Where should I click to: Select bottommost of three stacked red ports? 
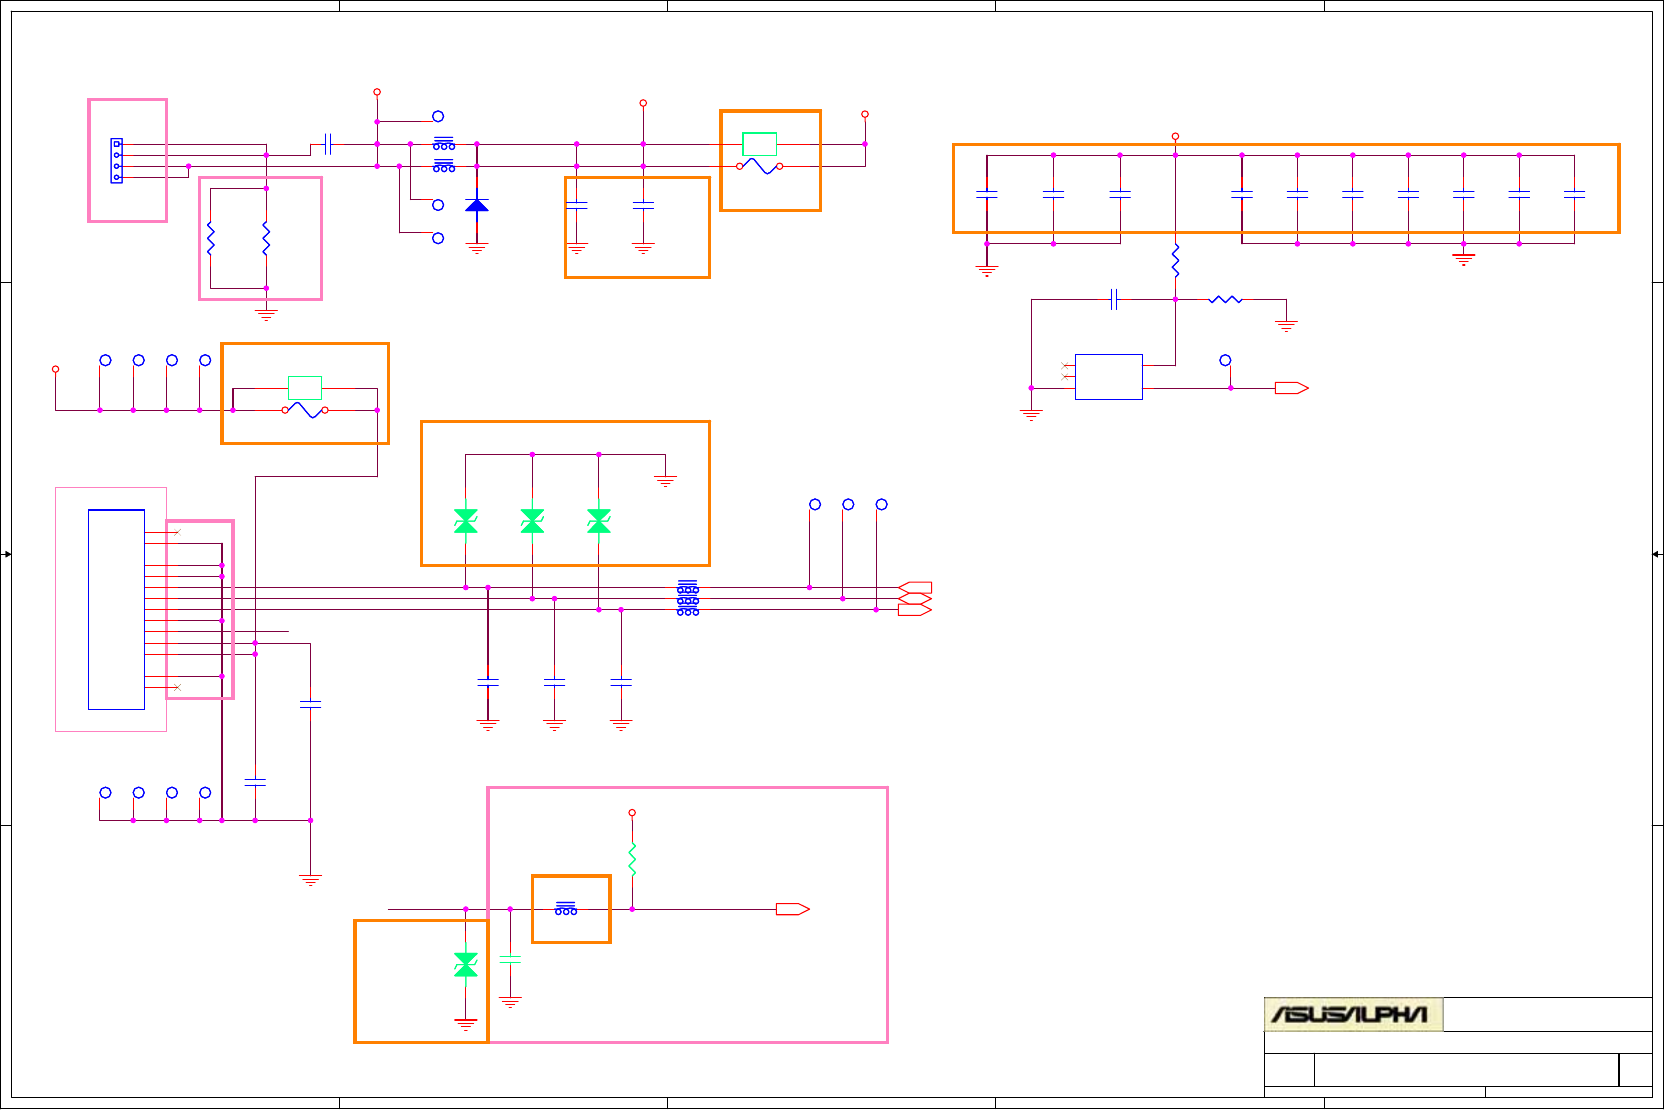915,609
